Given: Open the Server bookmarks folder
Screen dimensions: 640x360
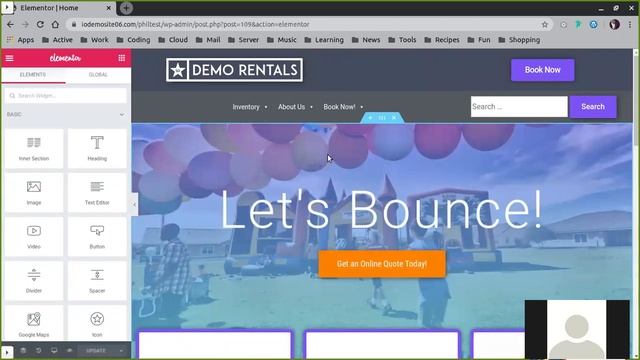Looking at the screenshot, I should pos(243,40).
